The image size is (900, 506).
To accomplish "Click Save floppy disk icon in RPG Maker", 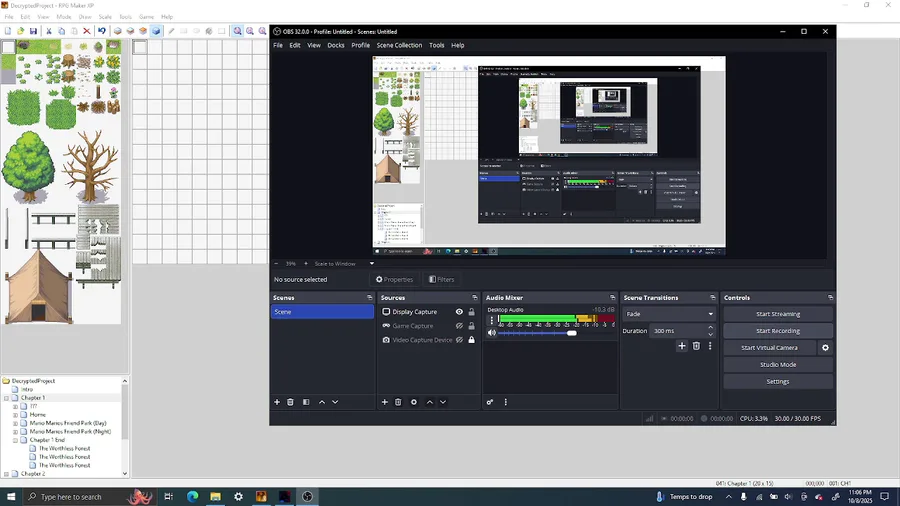I will pos(33,31).
